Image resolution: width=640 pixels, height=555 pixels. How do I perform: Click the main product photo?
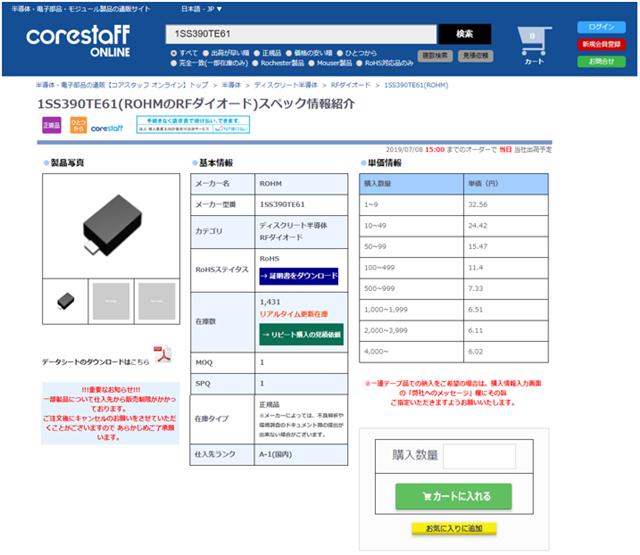click(111, 226)
